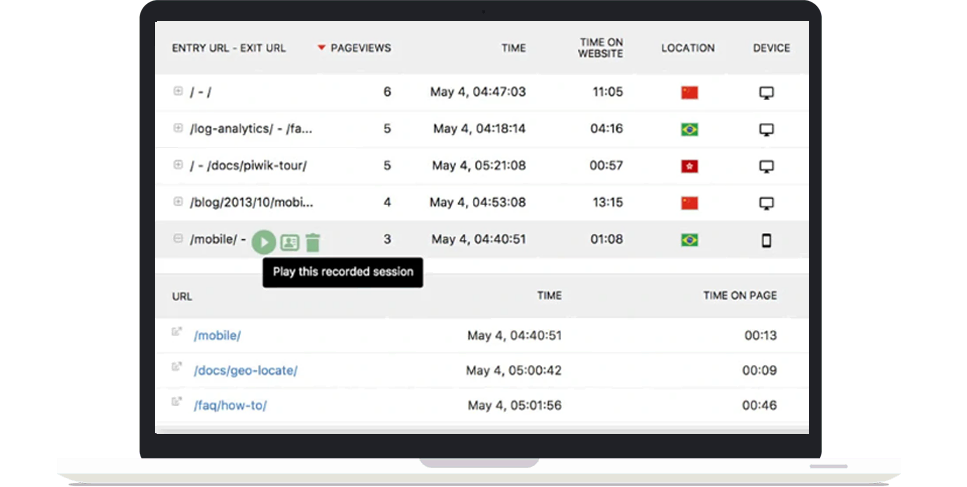Click the Location column header

[688, 48]
